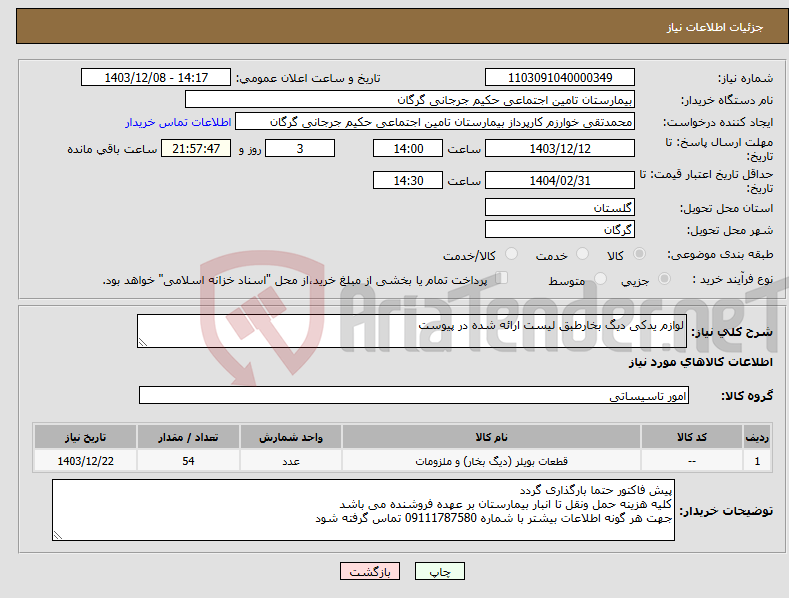Select the کالا/خدمت radio button
This screenshot has height=598, width=789.
[x=511, y=254]
